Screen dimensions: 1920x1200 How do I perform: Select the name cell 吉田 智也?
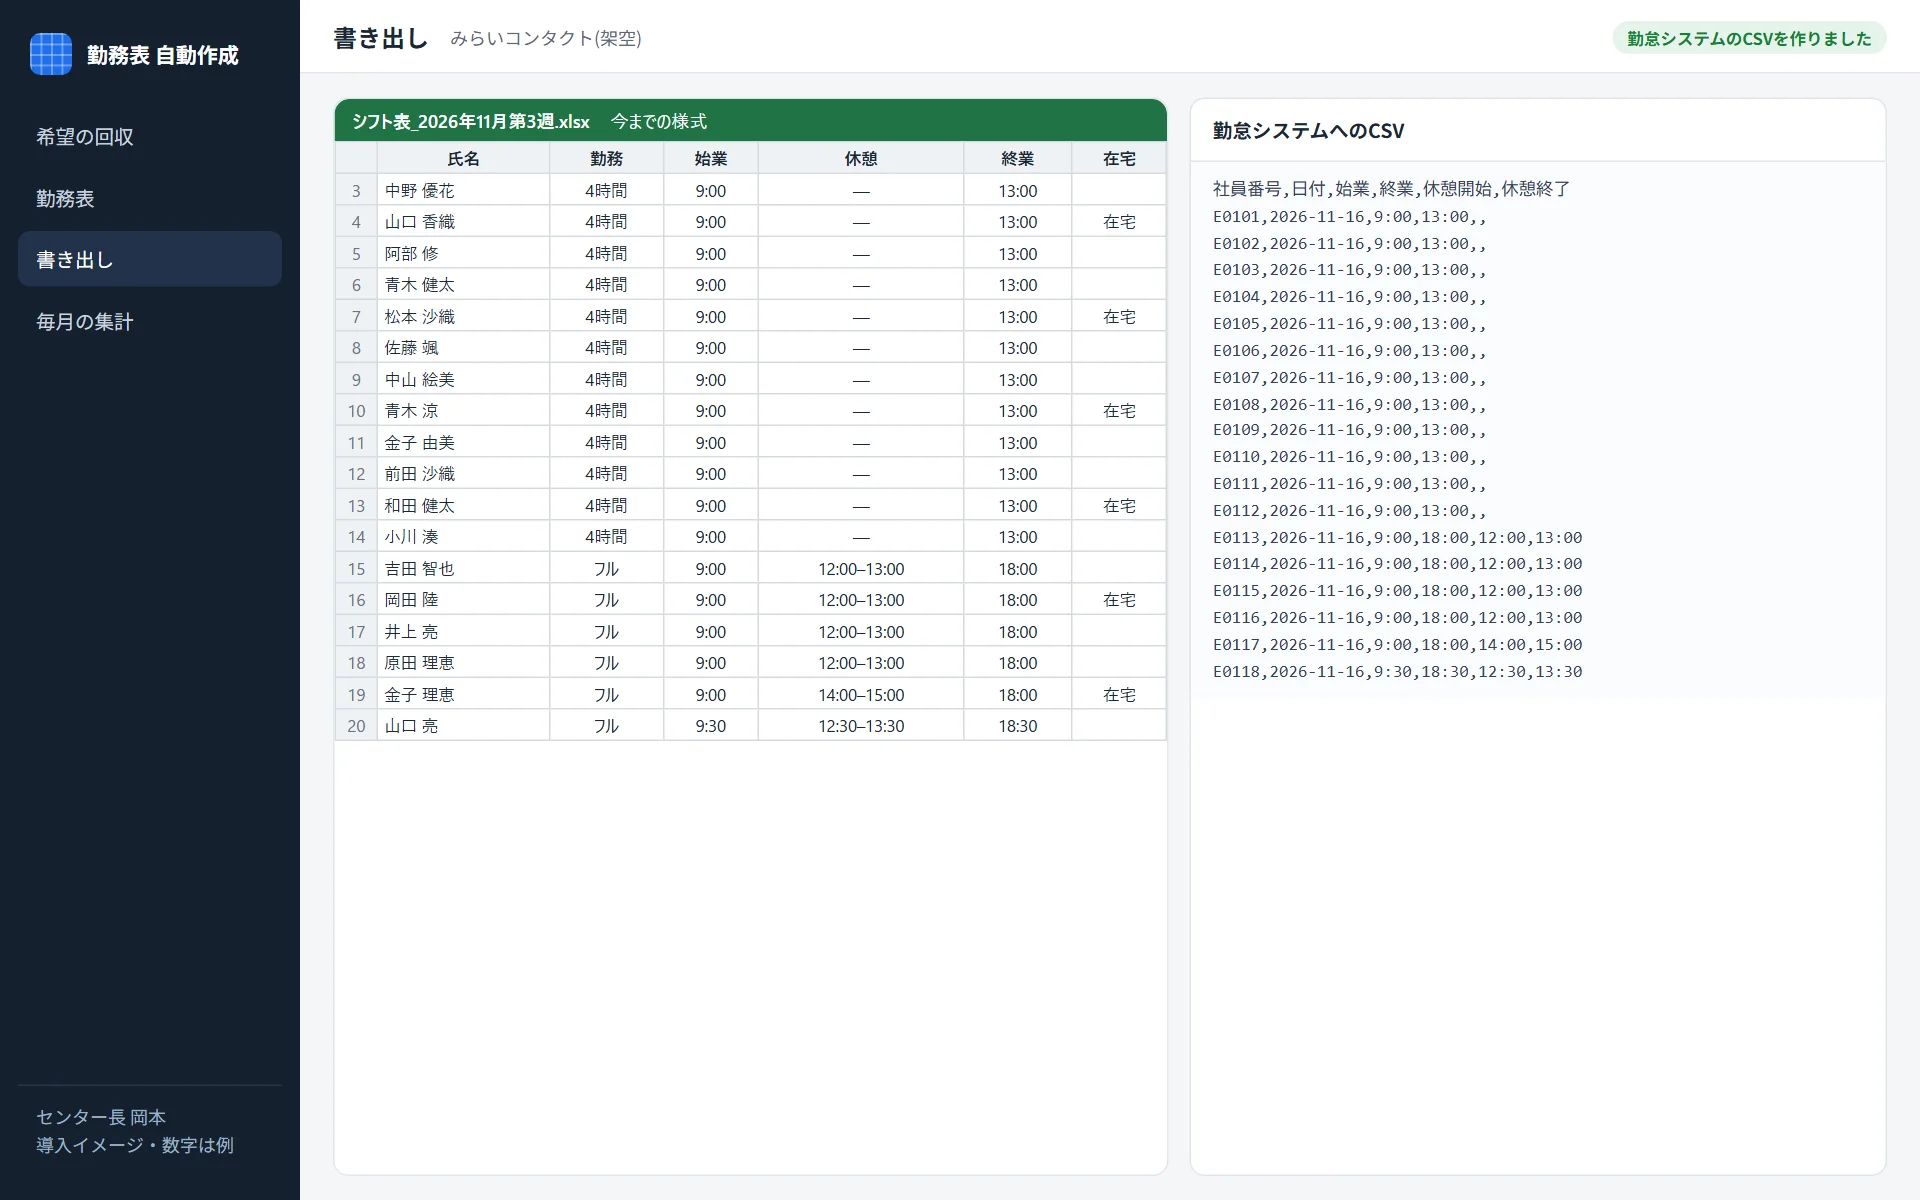(x=463, y=568)
